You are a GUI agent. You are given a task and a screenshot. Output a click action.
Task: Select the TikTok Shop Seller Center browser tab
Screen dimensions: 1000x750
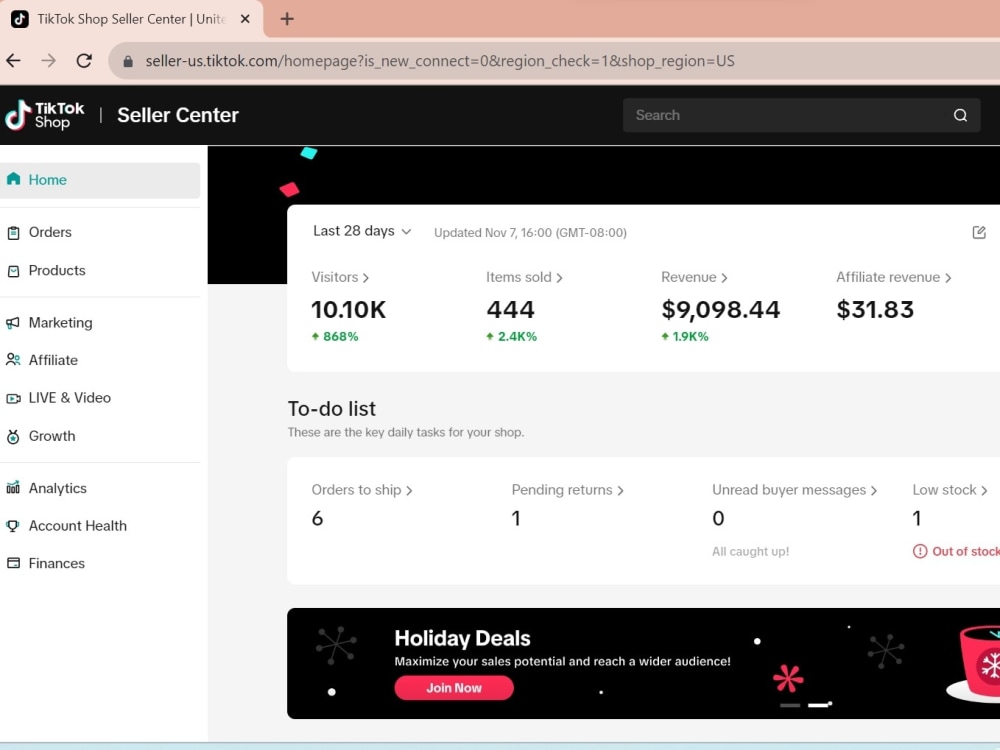[131, 19]
